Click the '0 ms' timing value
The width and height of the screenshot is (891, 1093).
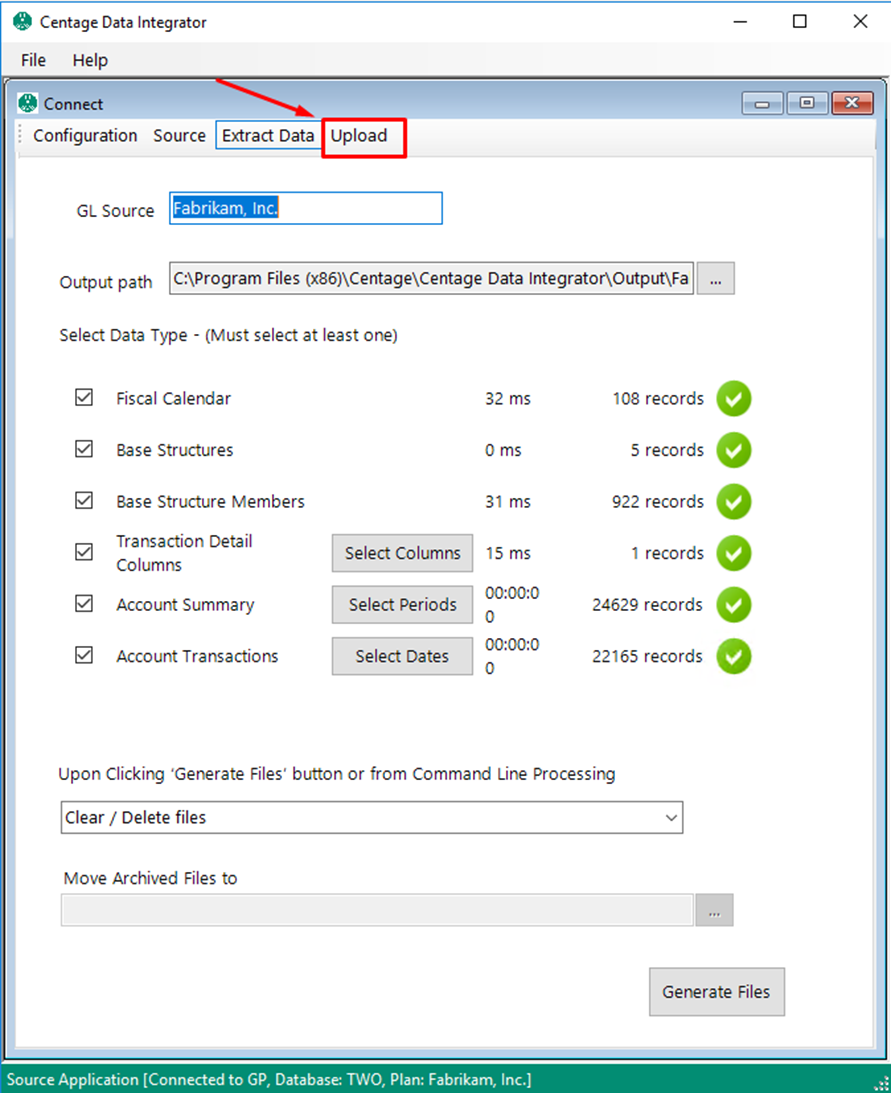[x=503, y=450]
